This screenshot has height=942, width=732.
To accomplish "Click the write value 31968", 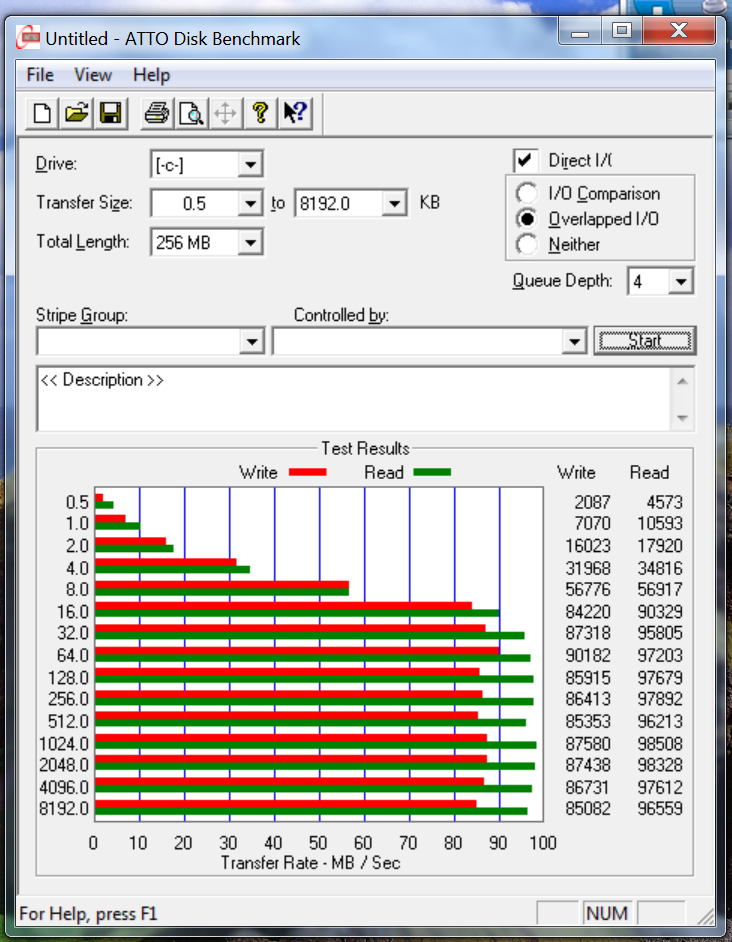I will pyautogui.click(x=588, y=568).
